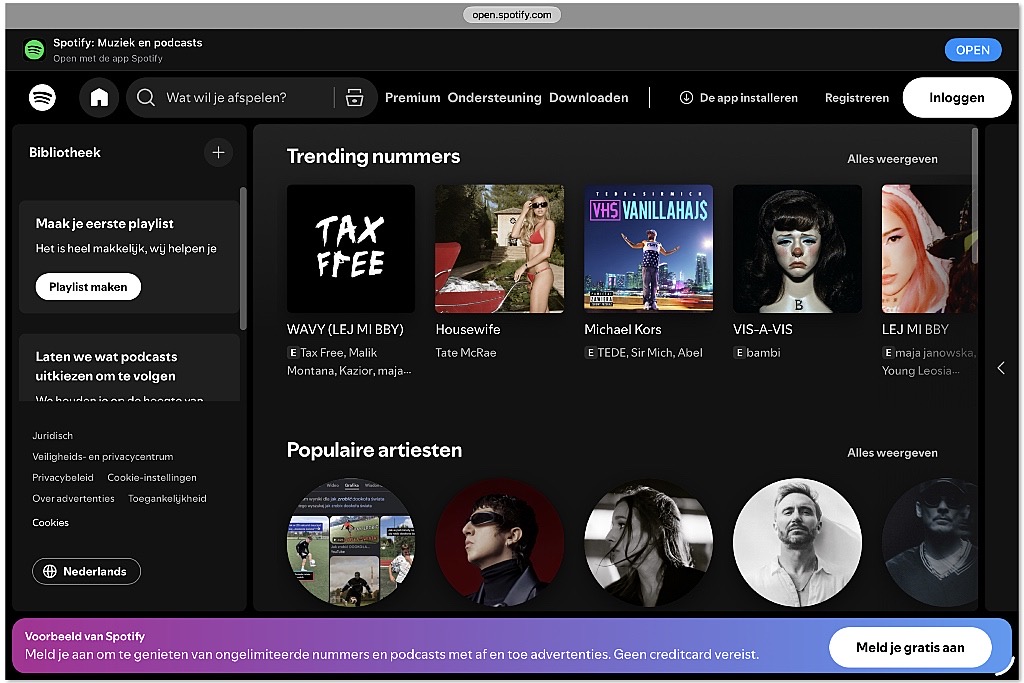This screenshot has width=1024, height=683.
Task: Open the LEJ MI BBY album cover
Action: (929, 249)
